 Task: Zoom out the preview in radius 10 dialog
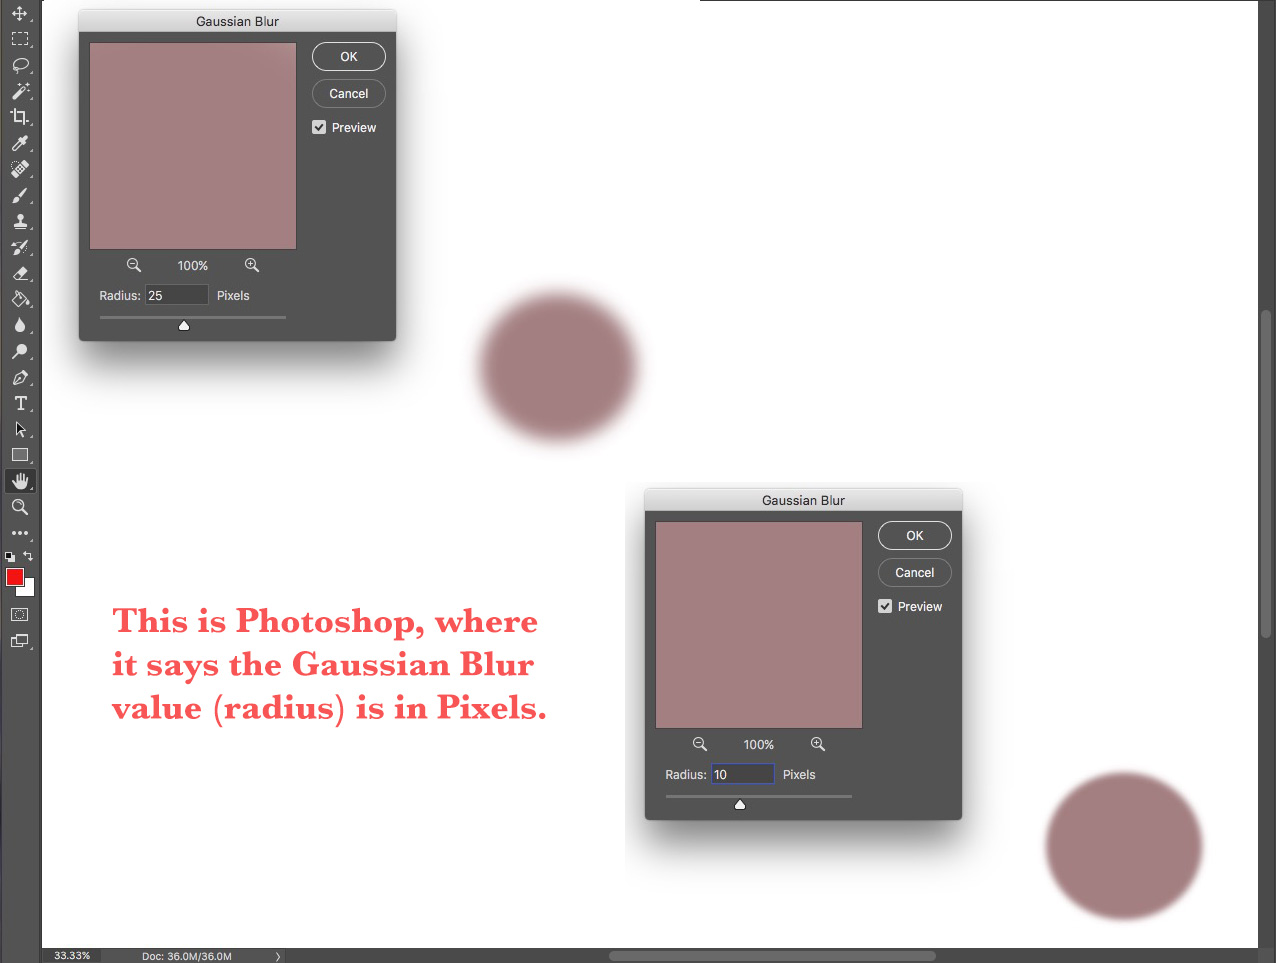point(700,744)
